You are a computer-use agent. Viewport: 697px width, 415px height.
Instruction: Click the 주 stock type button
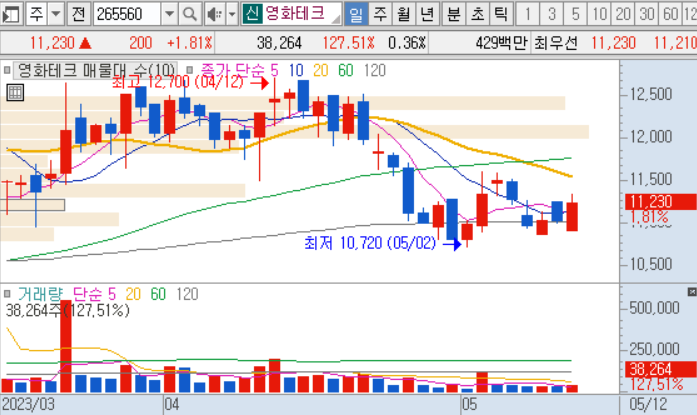[36, 14]
